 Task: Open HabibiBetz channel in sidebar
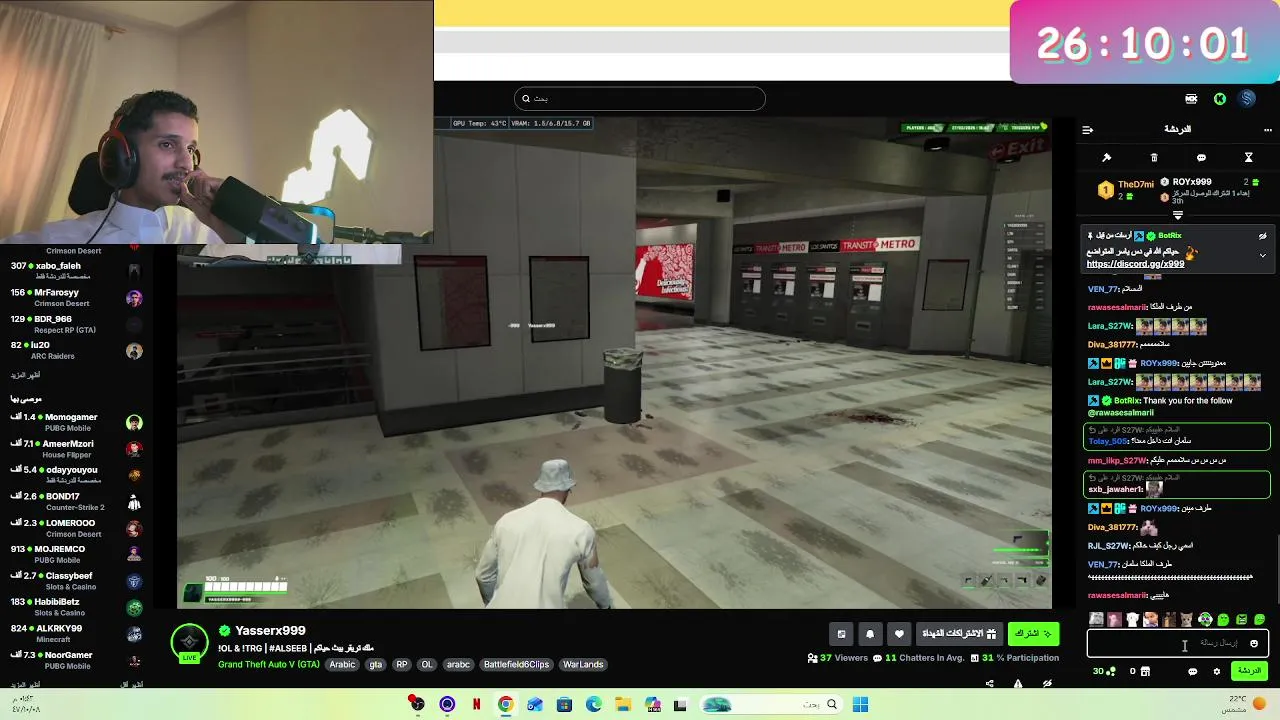[x=76, y=607]
